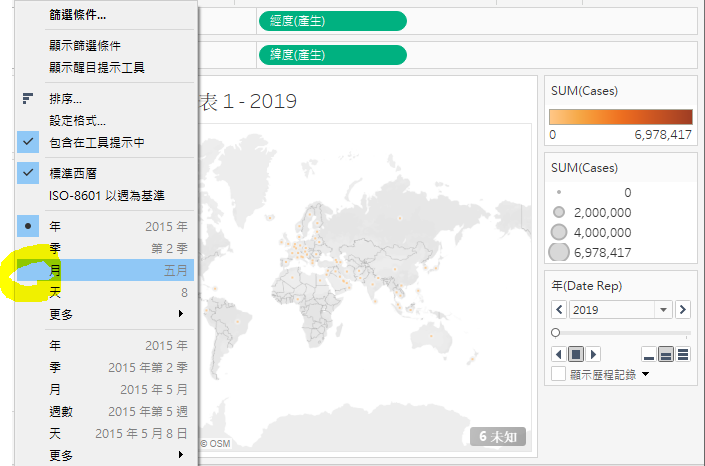705x466 pixels.
Task: Click the Australia data point on map
Action: pyautogui.click(x=431, y=336)
